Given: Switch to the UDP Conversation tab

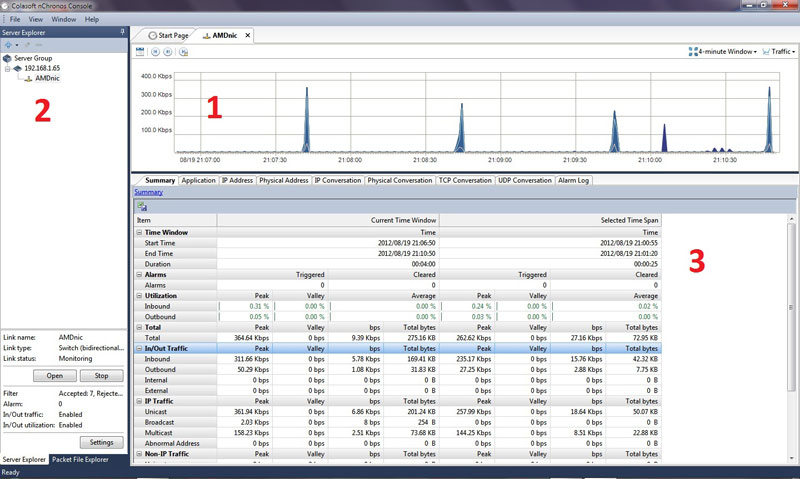Looking at the screenshot, I should (x=524, y=180).
